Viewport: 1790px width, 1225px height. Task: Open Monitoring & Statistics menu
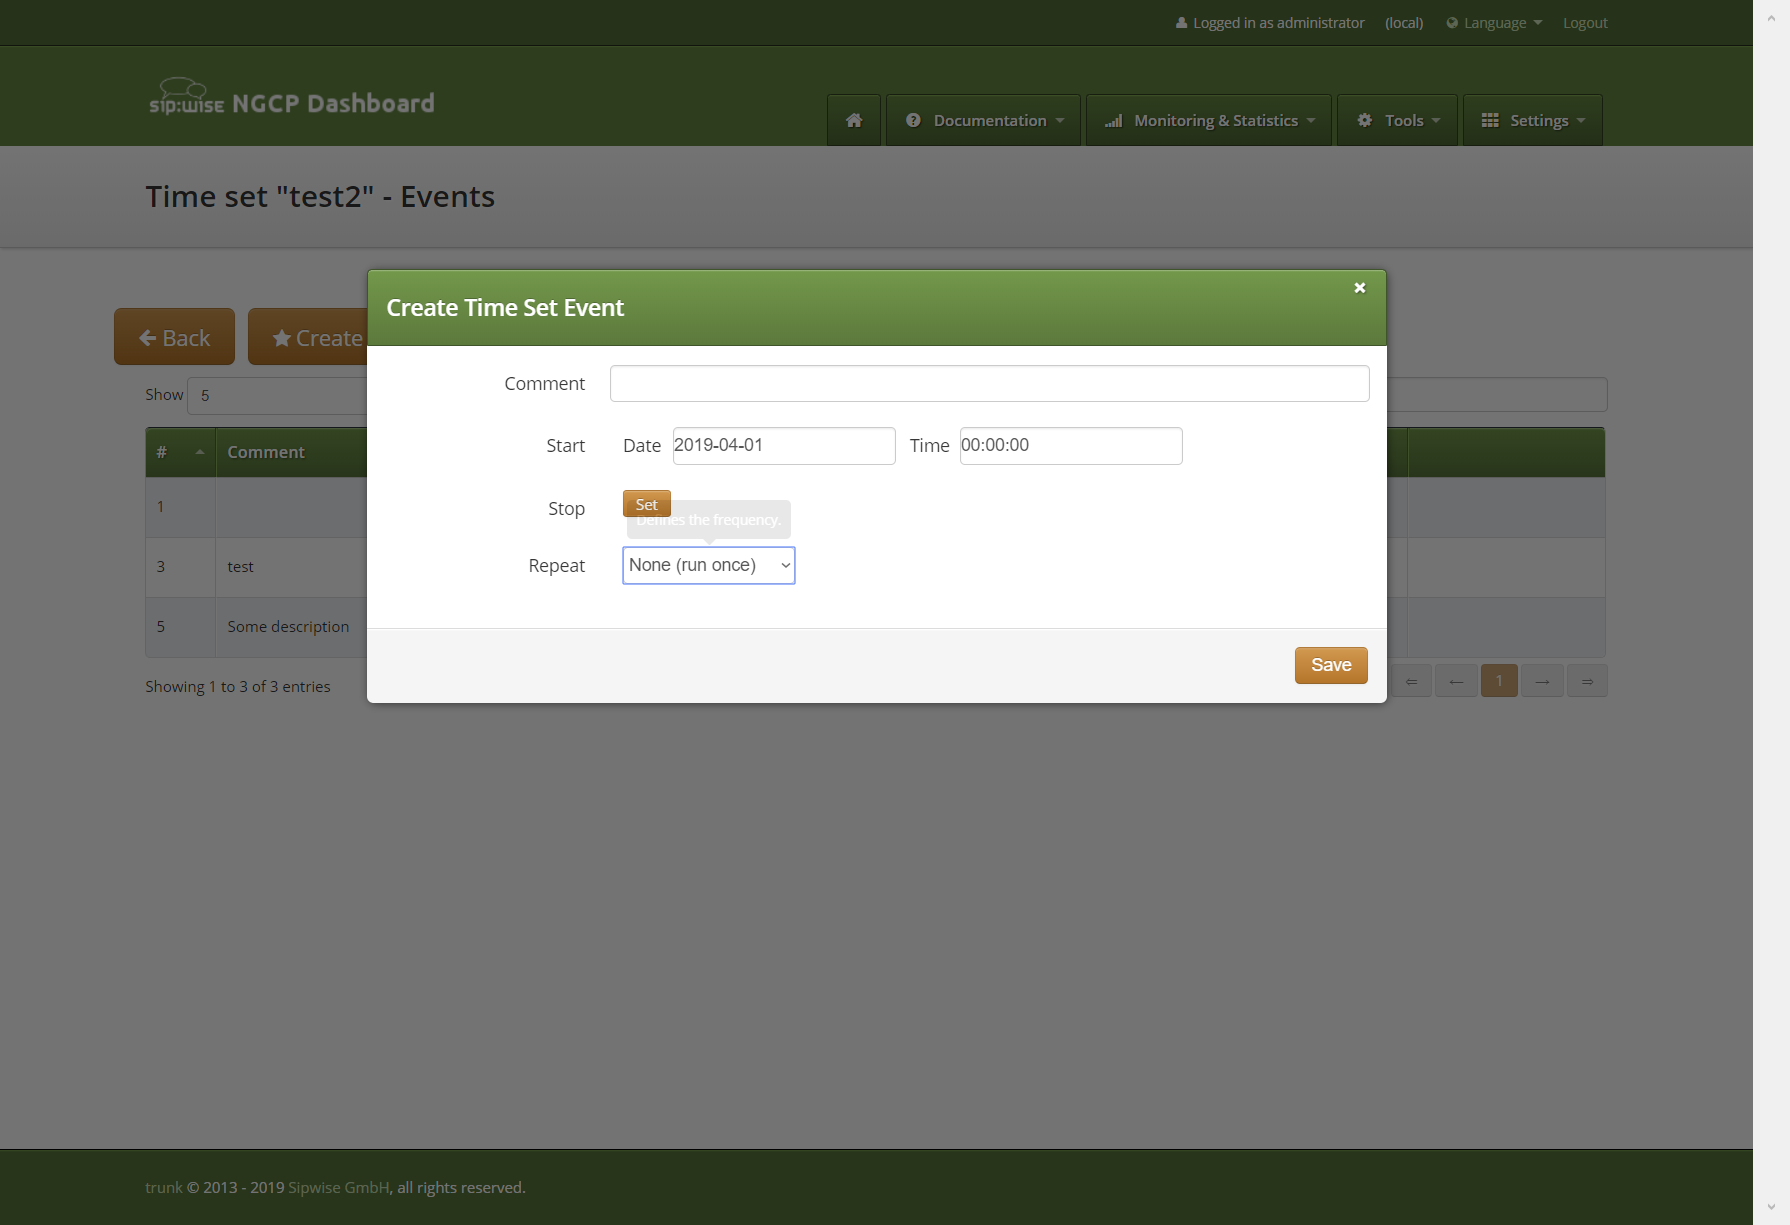[1209, 120]
